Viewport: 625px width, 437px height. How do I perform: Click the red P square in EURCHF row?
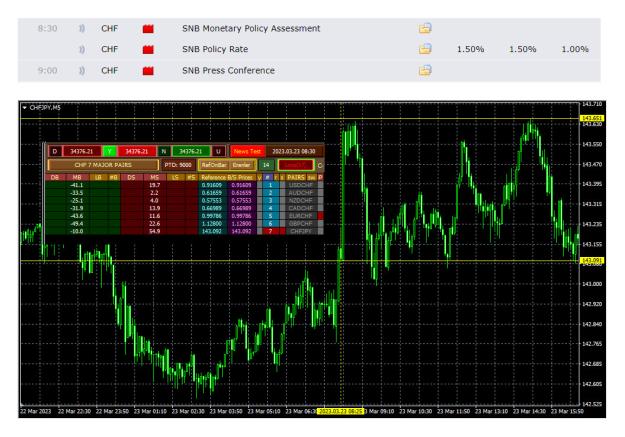320,216
